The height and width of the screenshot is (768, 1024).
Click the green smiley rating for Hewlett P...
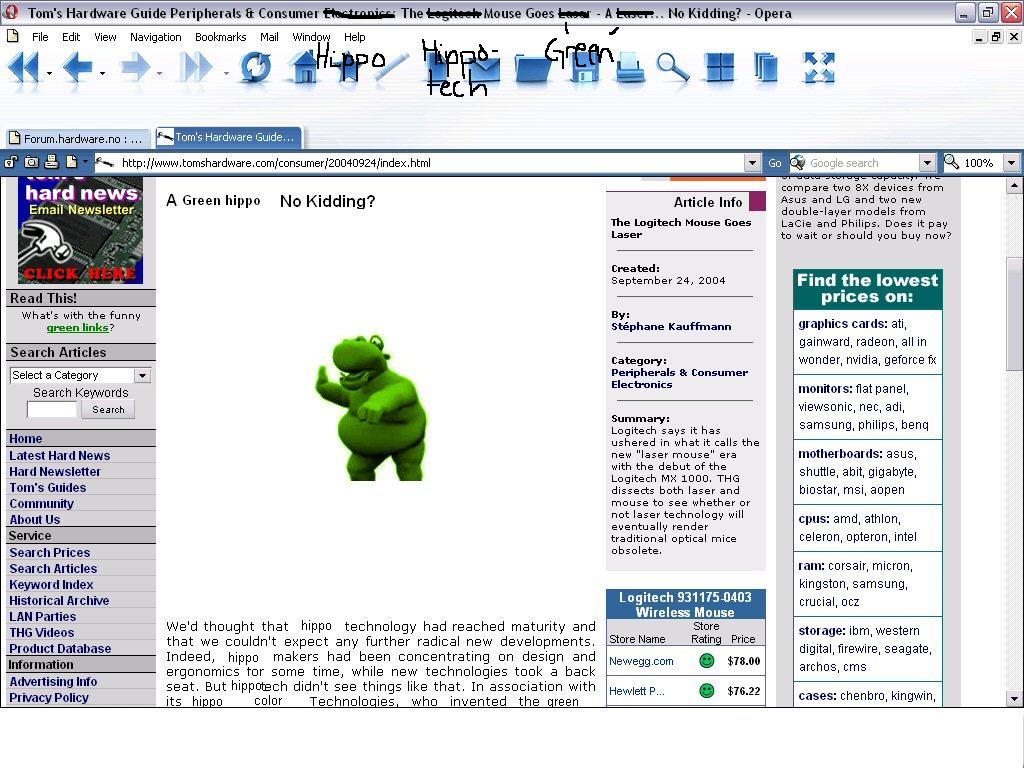click(706, 690)
